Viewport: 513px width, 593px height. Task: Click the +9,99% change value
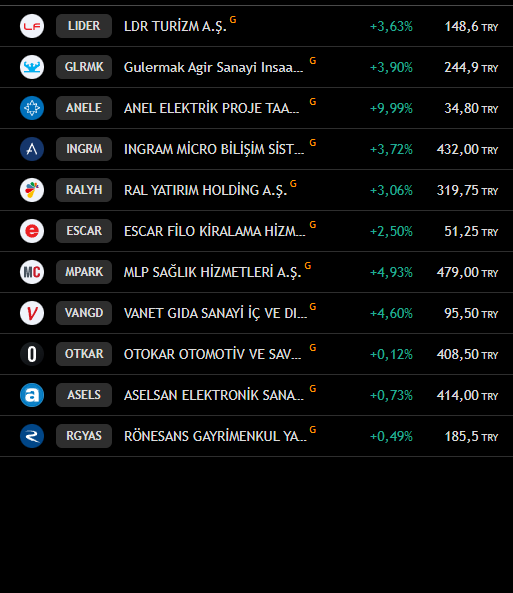(391, 109)
